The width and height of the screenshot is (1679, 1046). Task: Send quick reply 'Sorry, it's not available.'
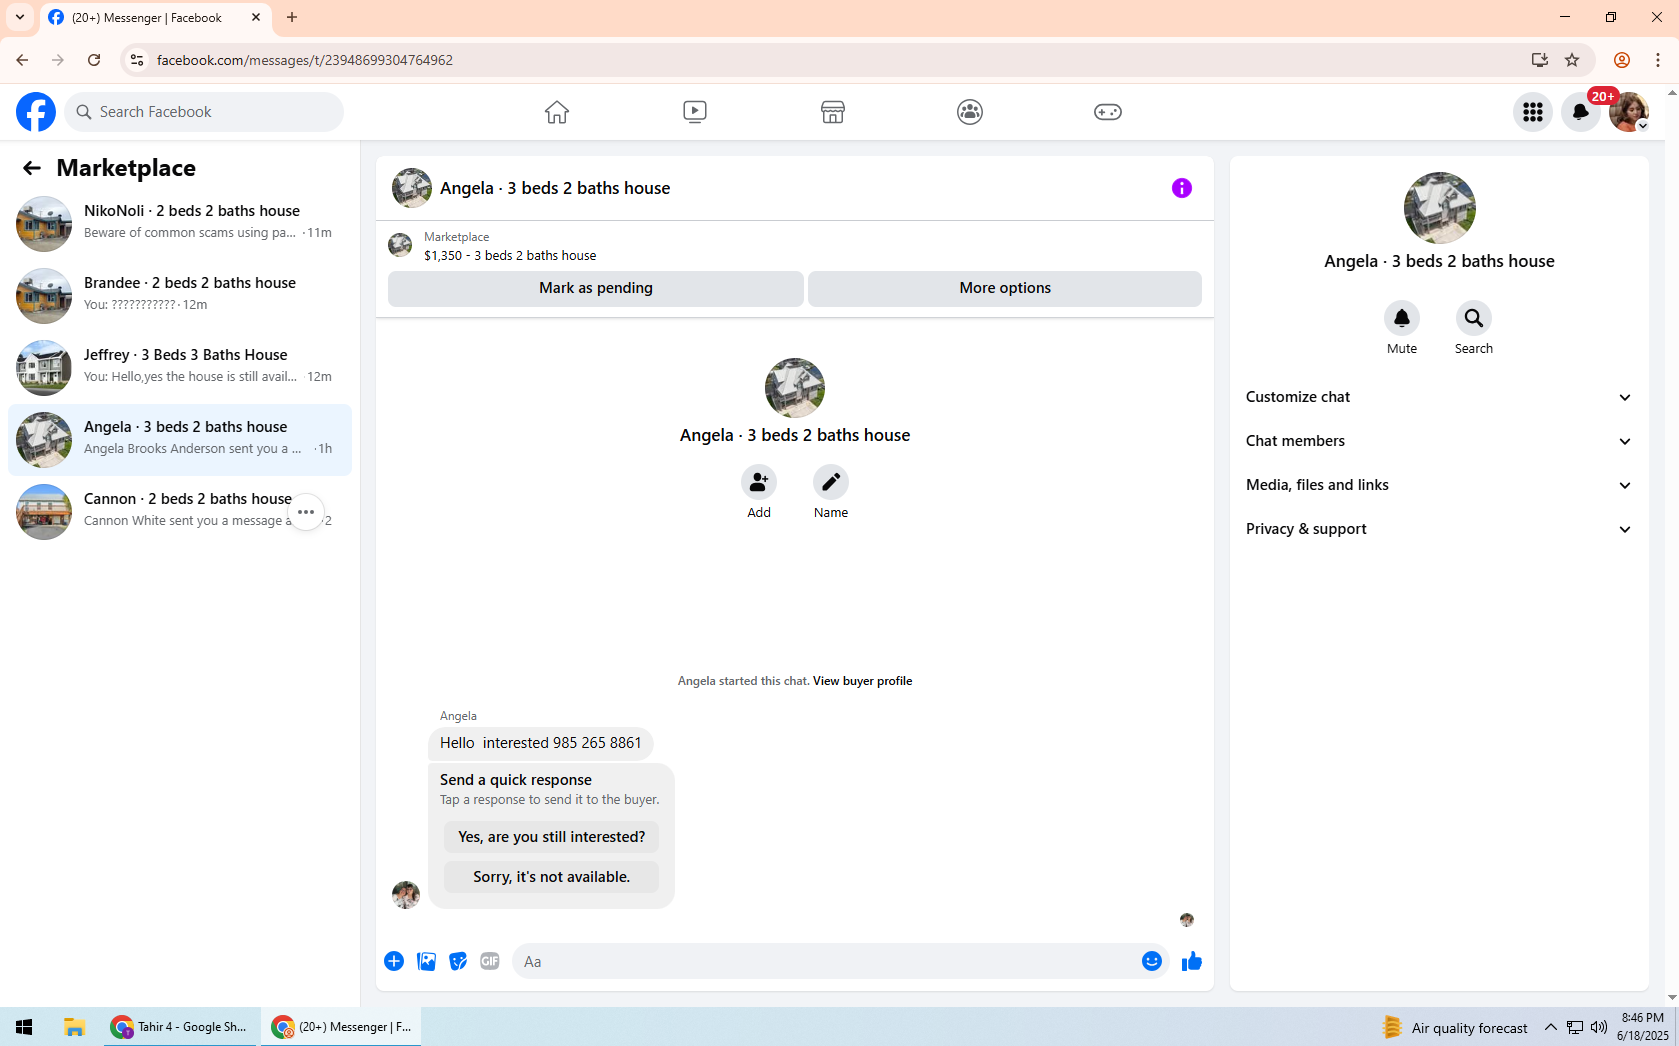[x=552, y=877]
